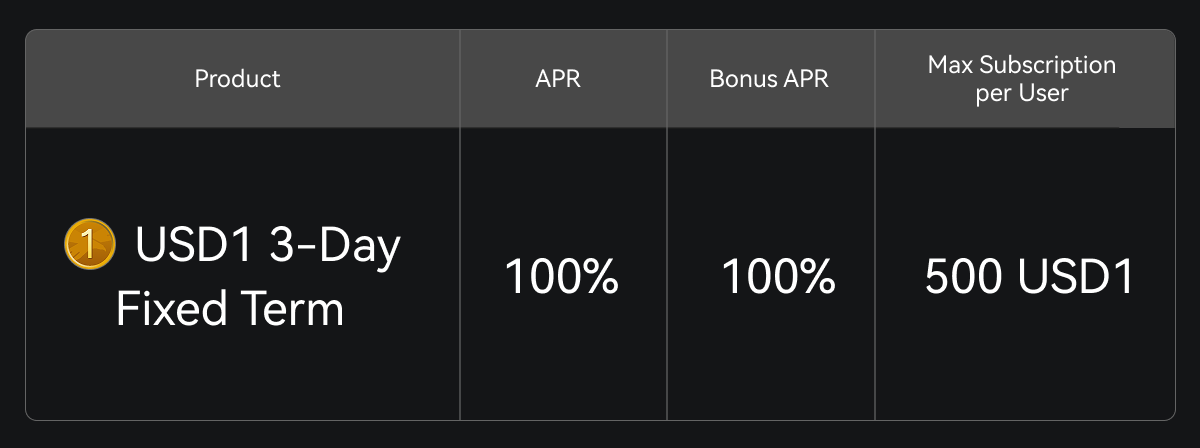The image size is (1200, 448).
Task: Select the 500 USD1 max subscription value
Action: tap(1029, 277)
